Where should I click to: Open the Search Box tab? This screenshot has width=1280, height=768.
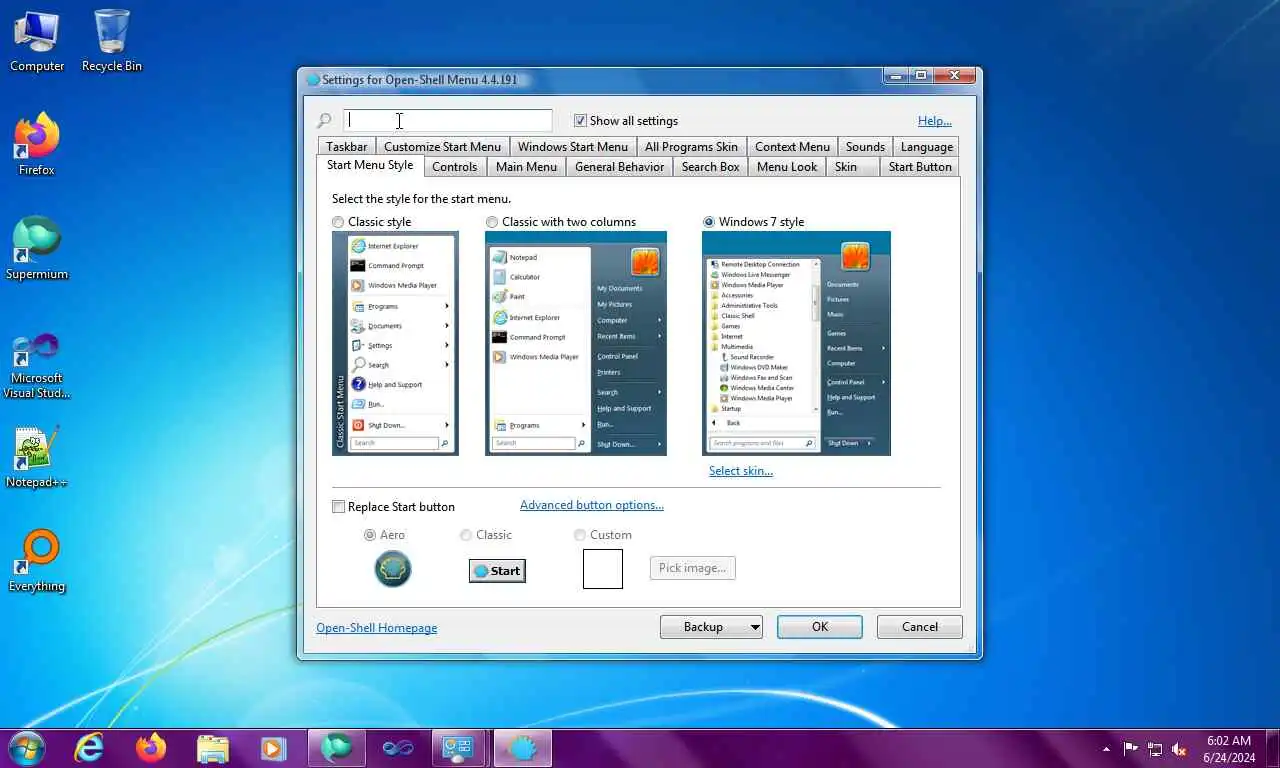point(710,167)
